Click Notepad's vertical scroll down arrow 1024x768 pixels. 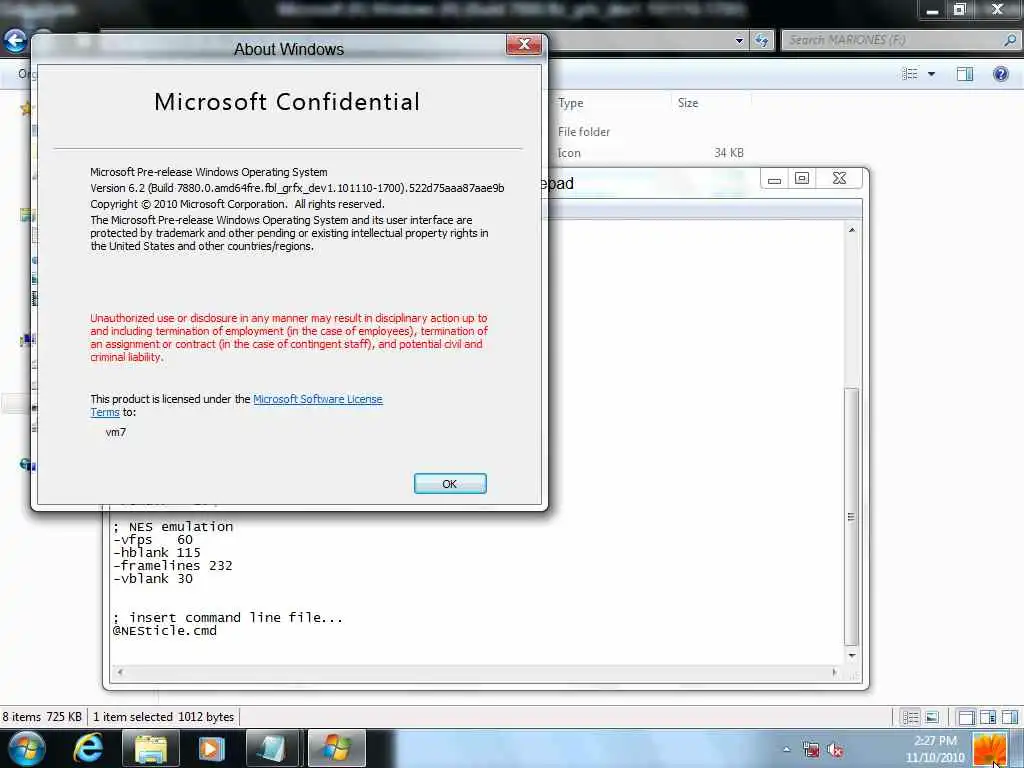(852, 655)
